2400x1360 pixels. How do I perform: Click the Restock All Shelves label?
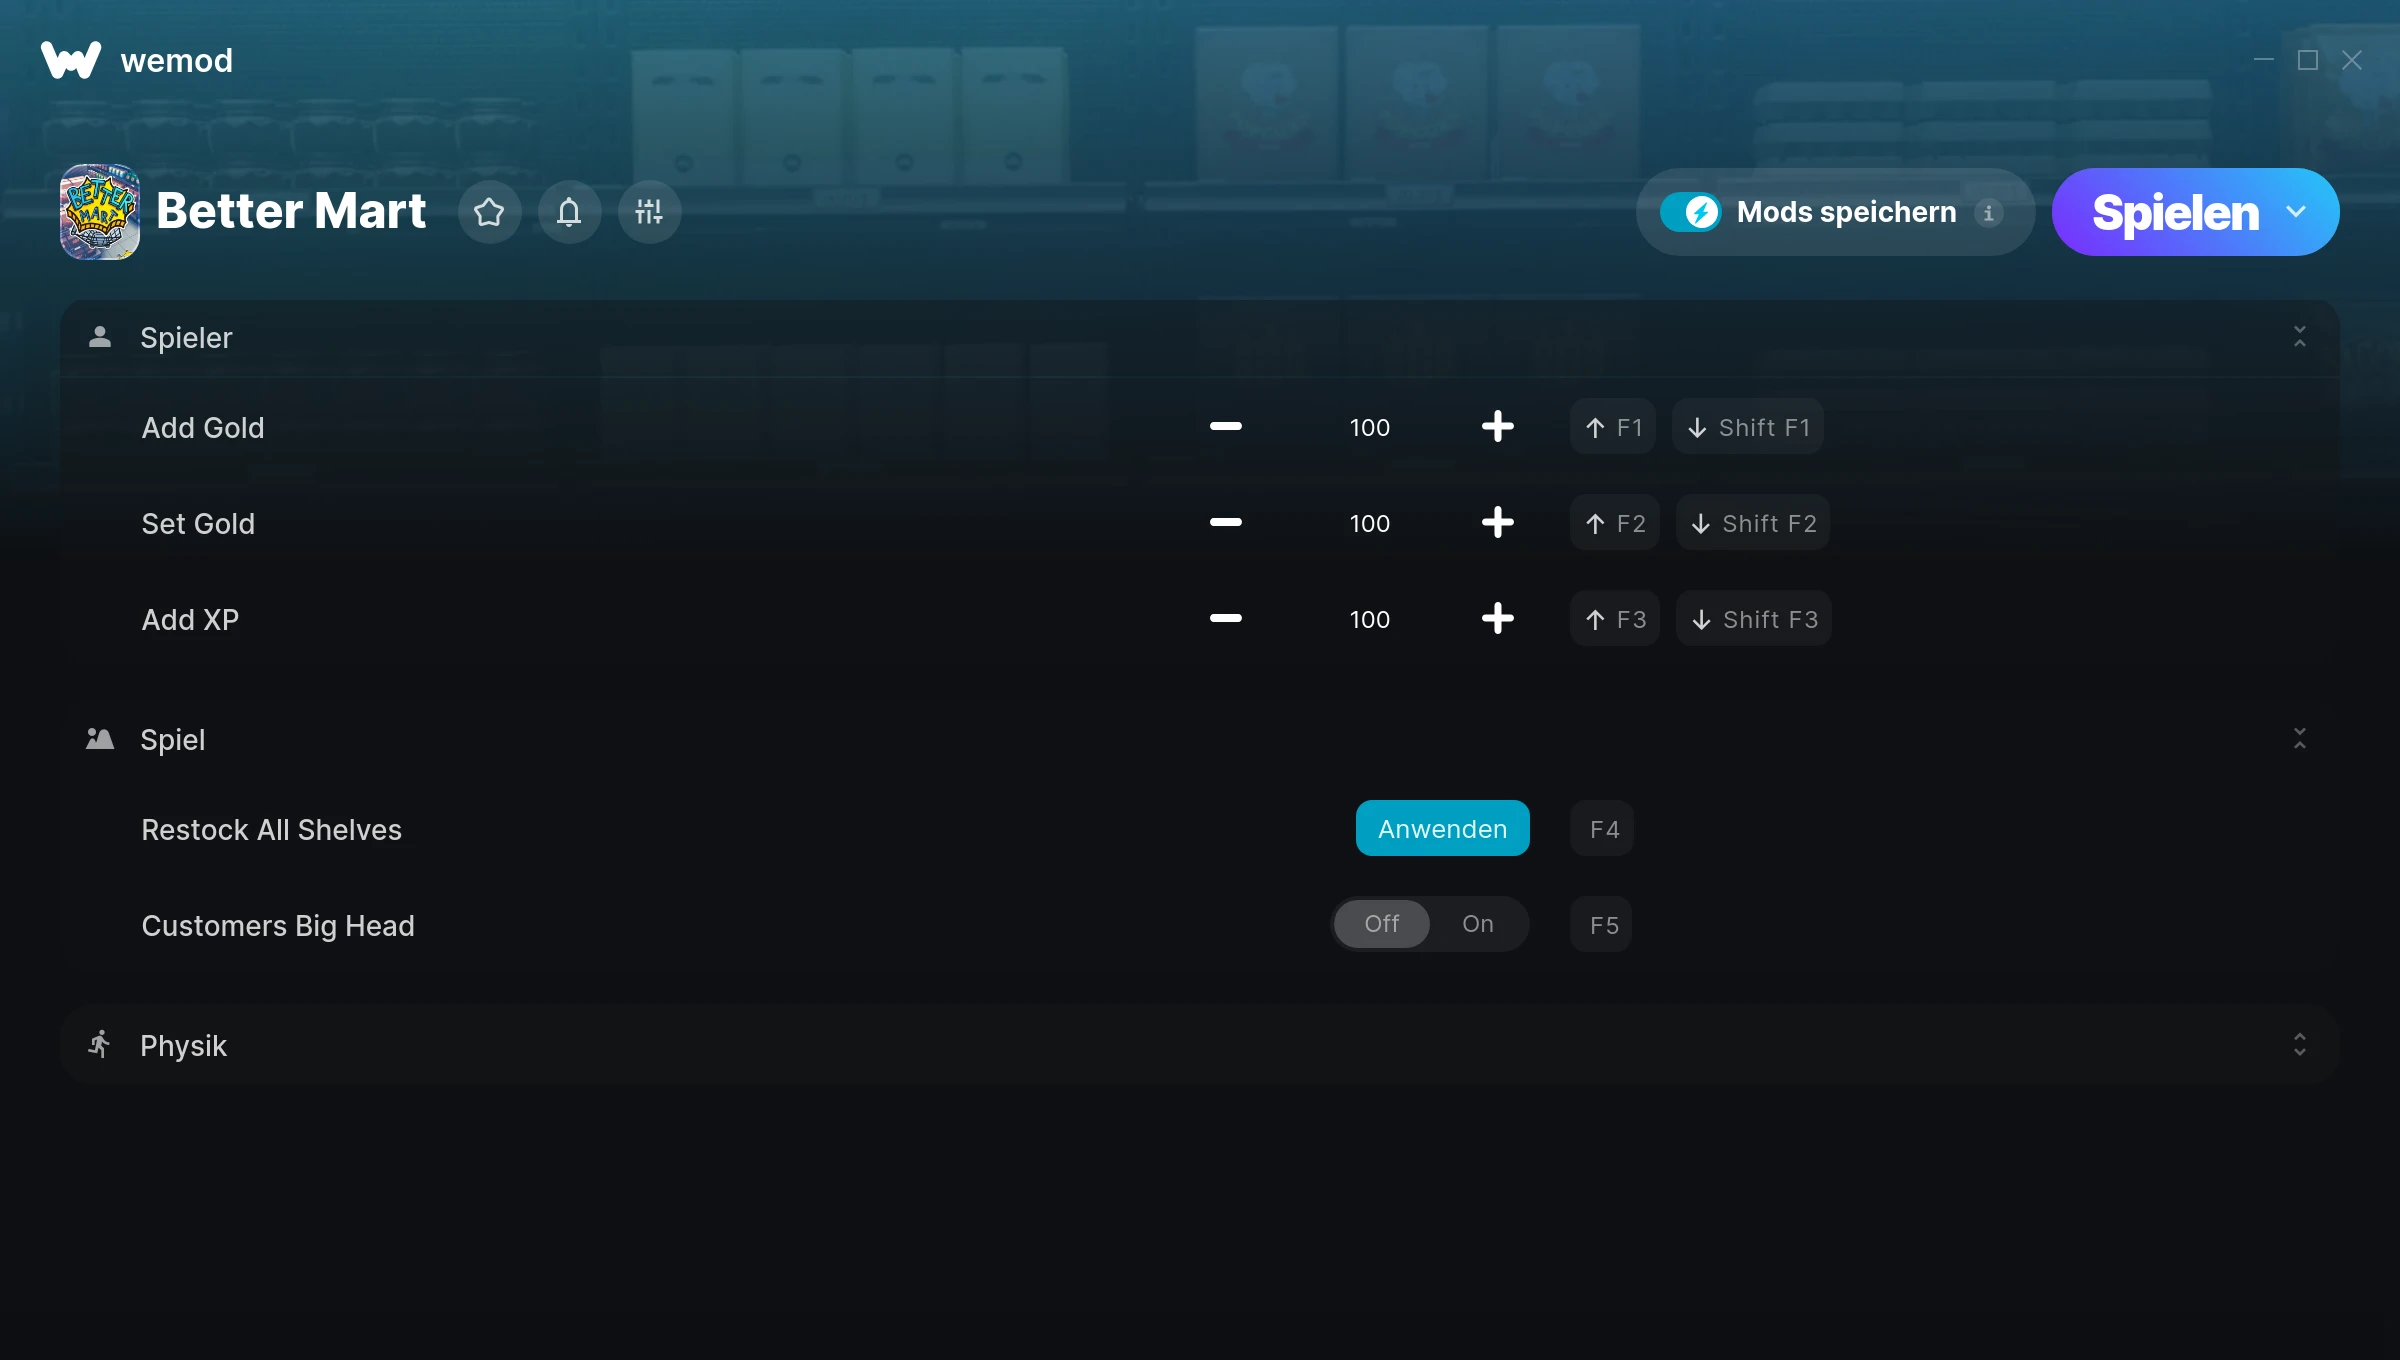click(271, 830)
